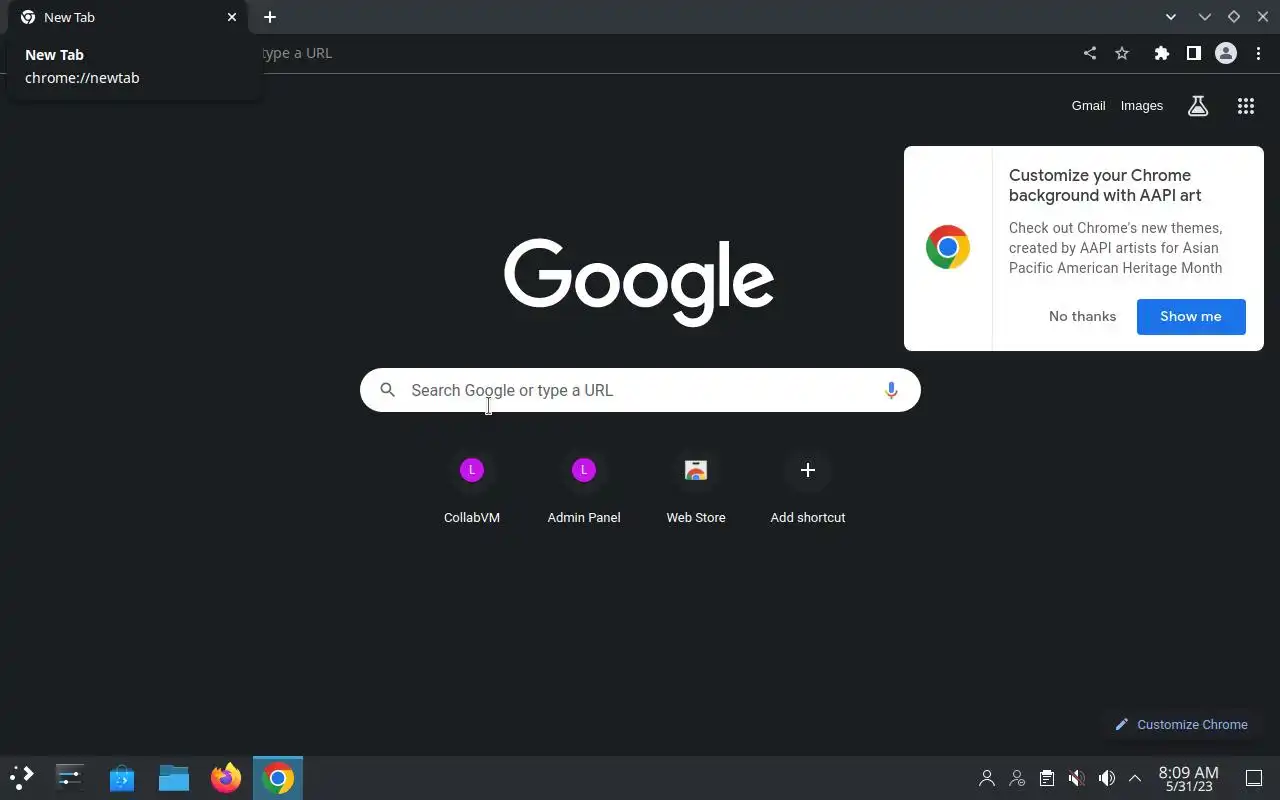Start voice search with microphone

891,390
